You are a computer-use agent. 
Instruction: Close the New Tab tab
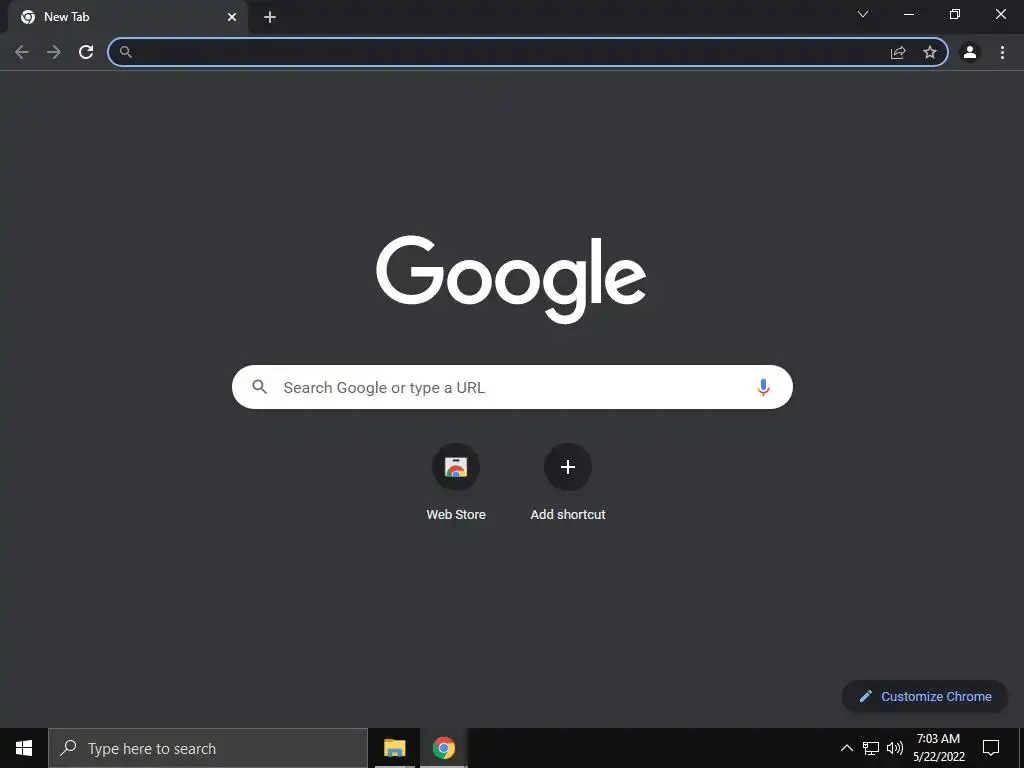pyautogui.click(x=232, y=17)
